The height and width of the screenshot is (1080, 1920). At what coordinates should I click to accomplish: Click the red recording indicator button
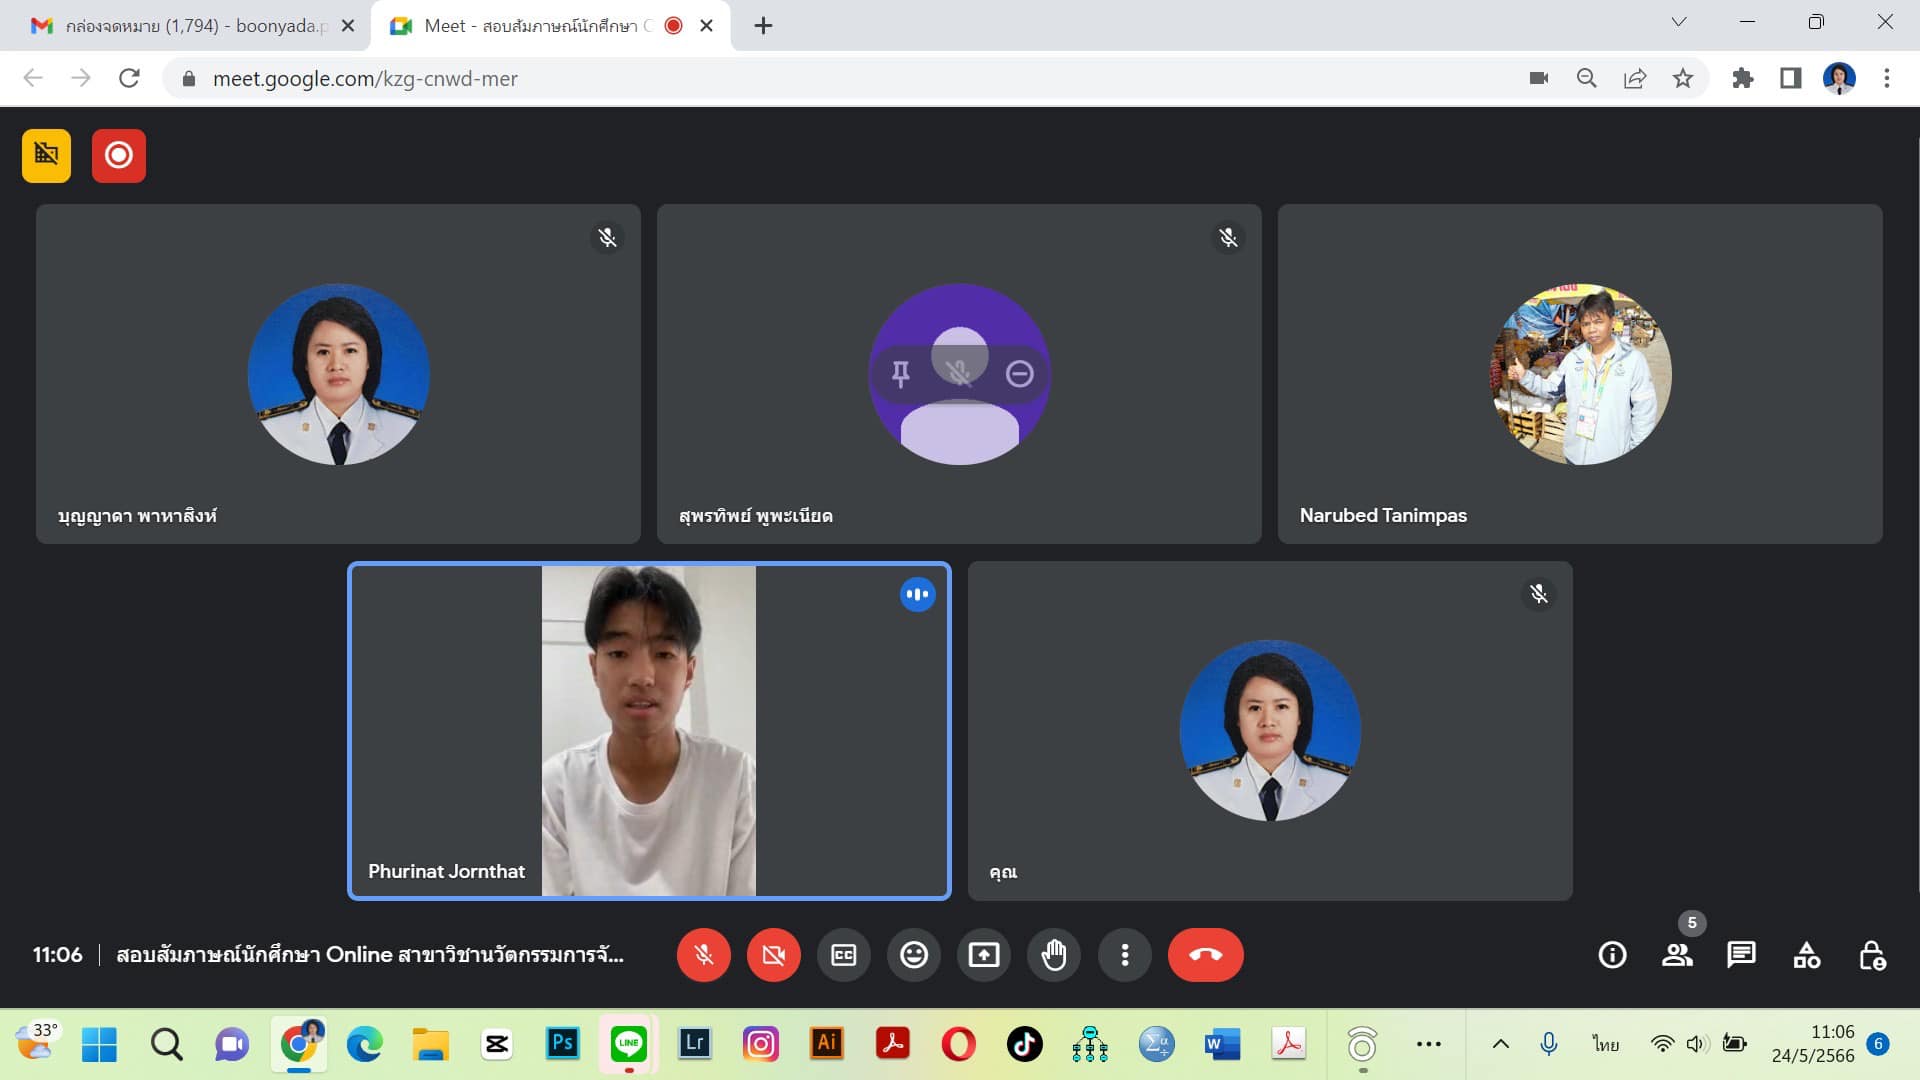point(119,156)
